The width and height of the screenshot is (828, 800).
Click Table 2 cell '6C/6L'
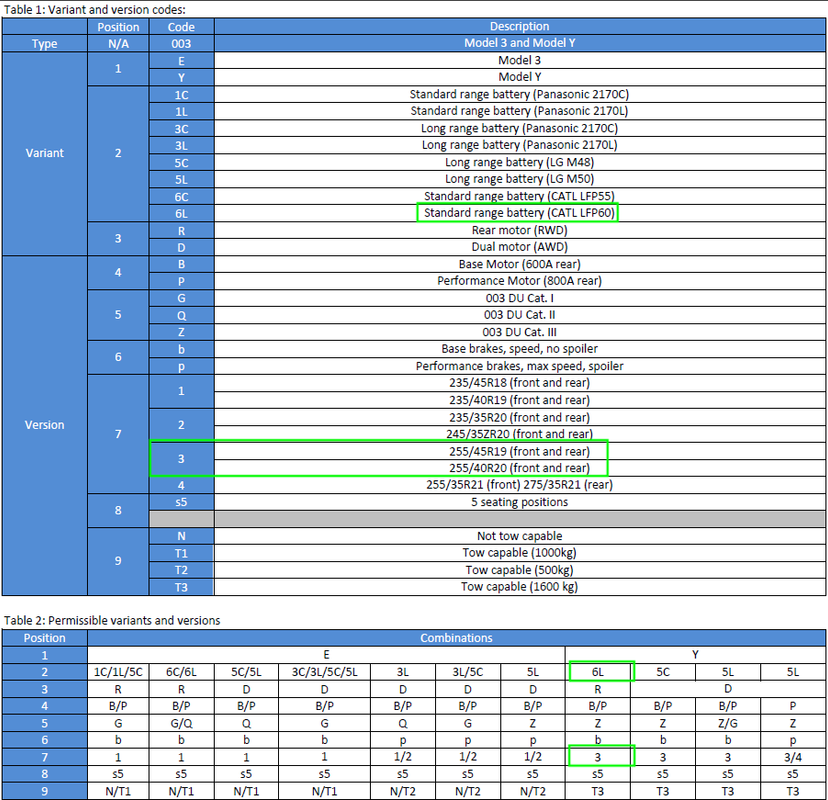coord(181,672)
